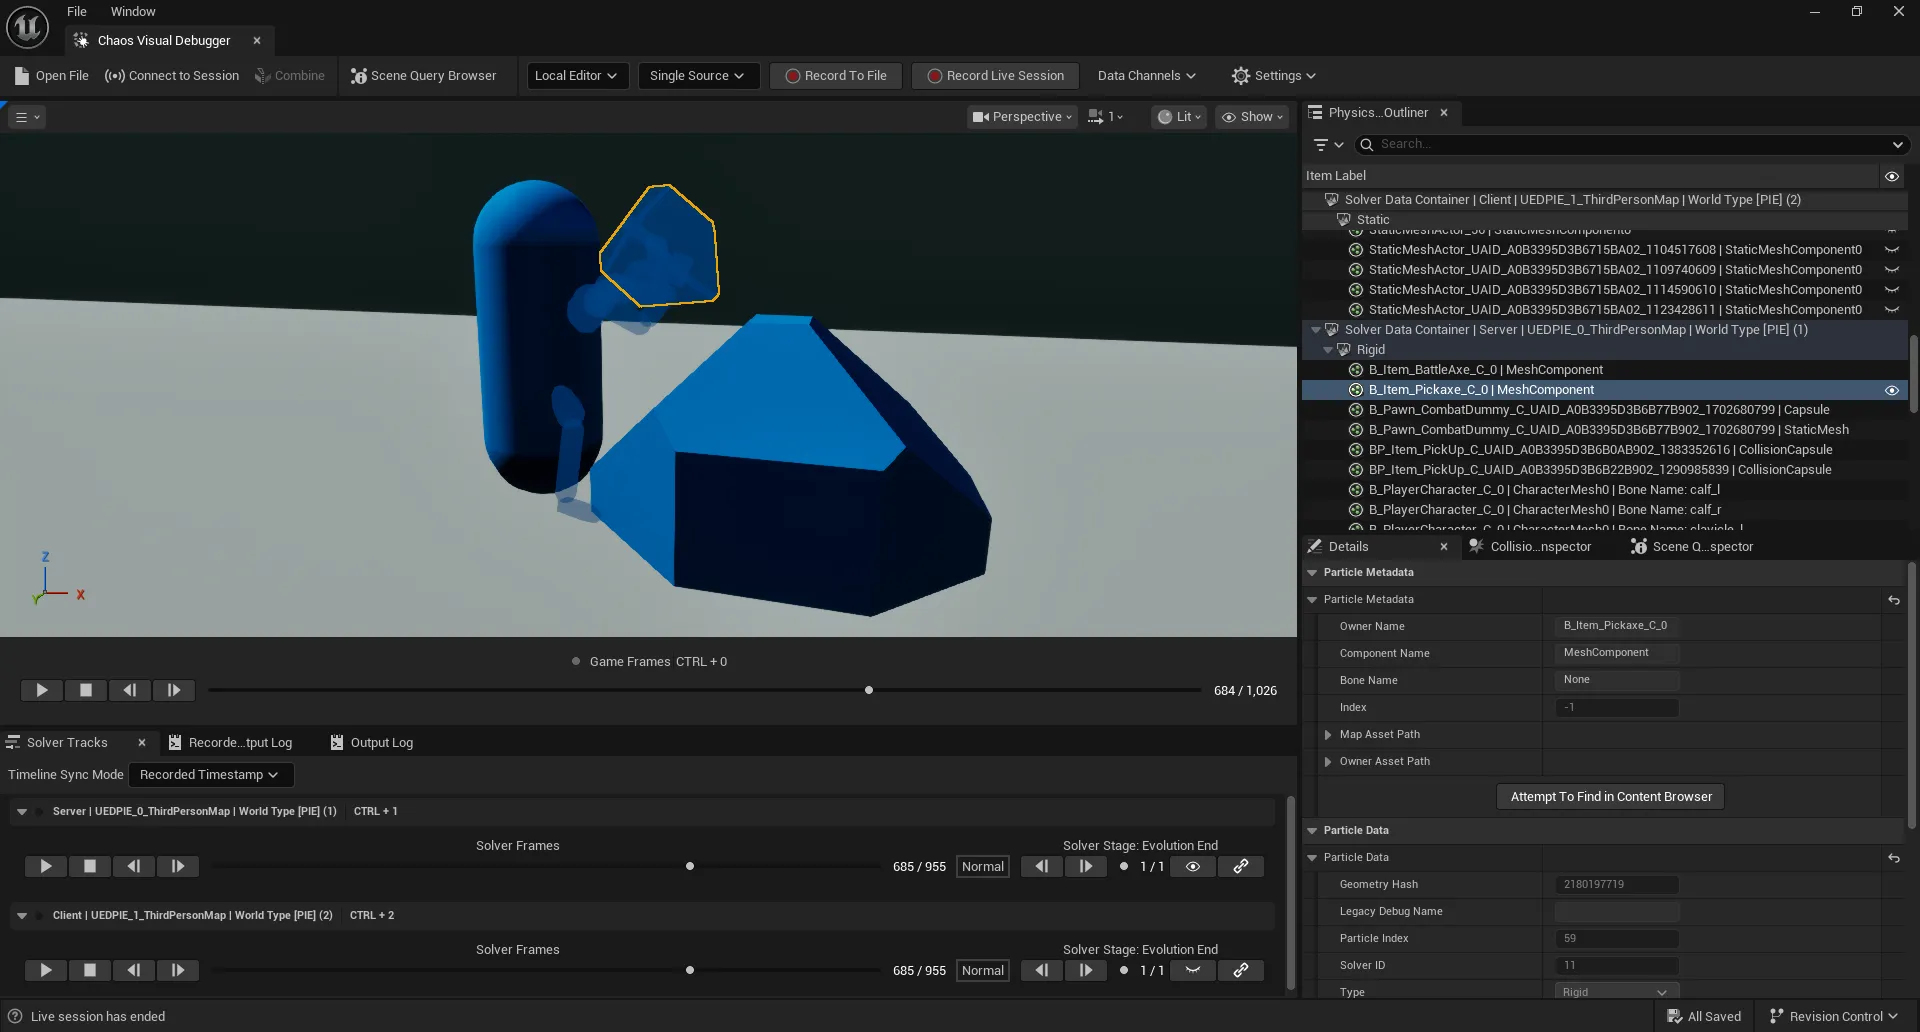Start Record To File

click(835, 75)
